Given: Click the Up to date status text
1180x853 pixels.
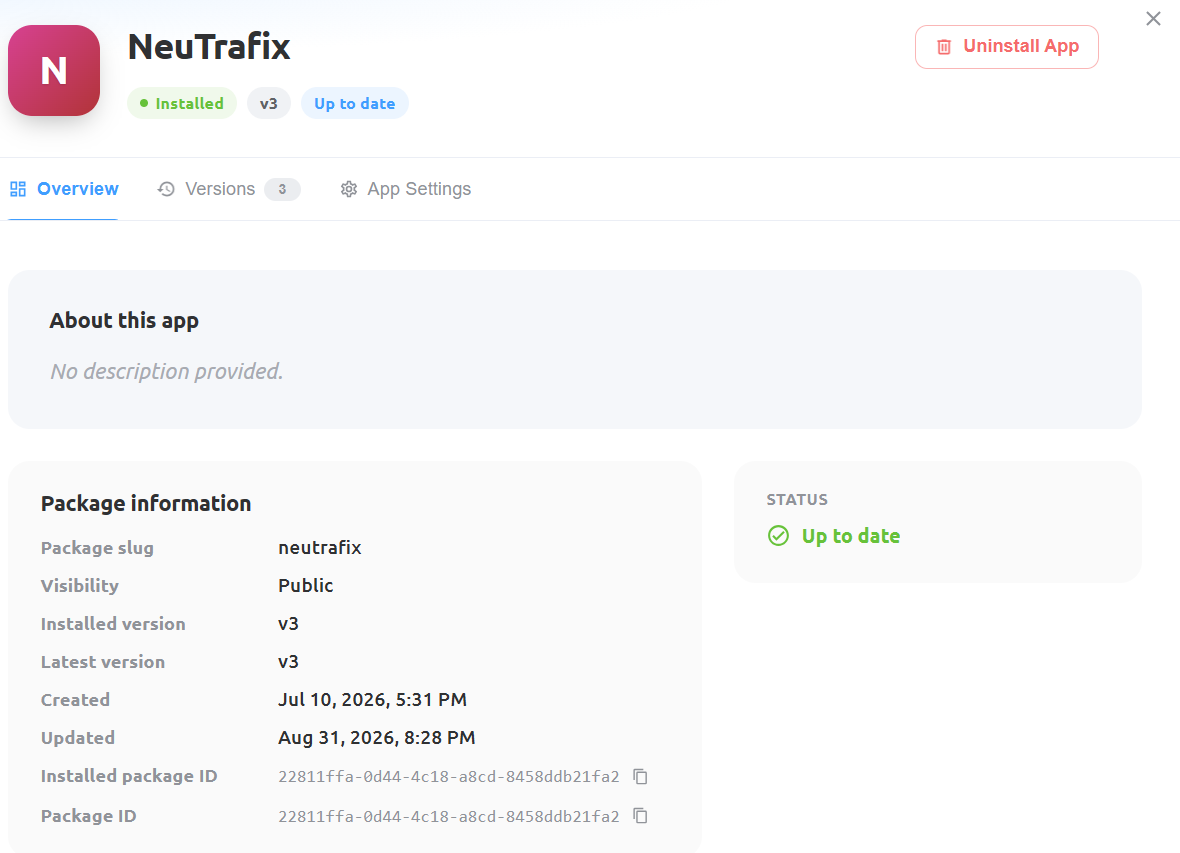Looking at the screenshot, I should coord(850,536).
